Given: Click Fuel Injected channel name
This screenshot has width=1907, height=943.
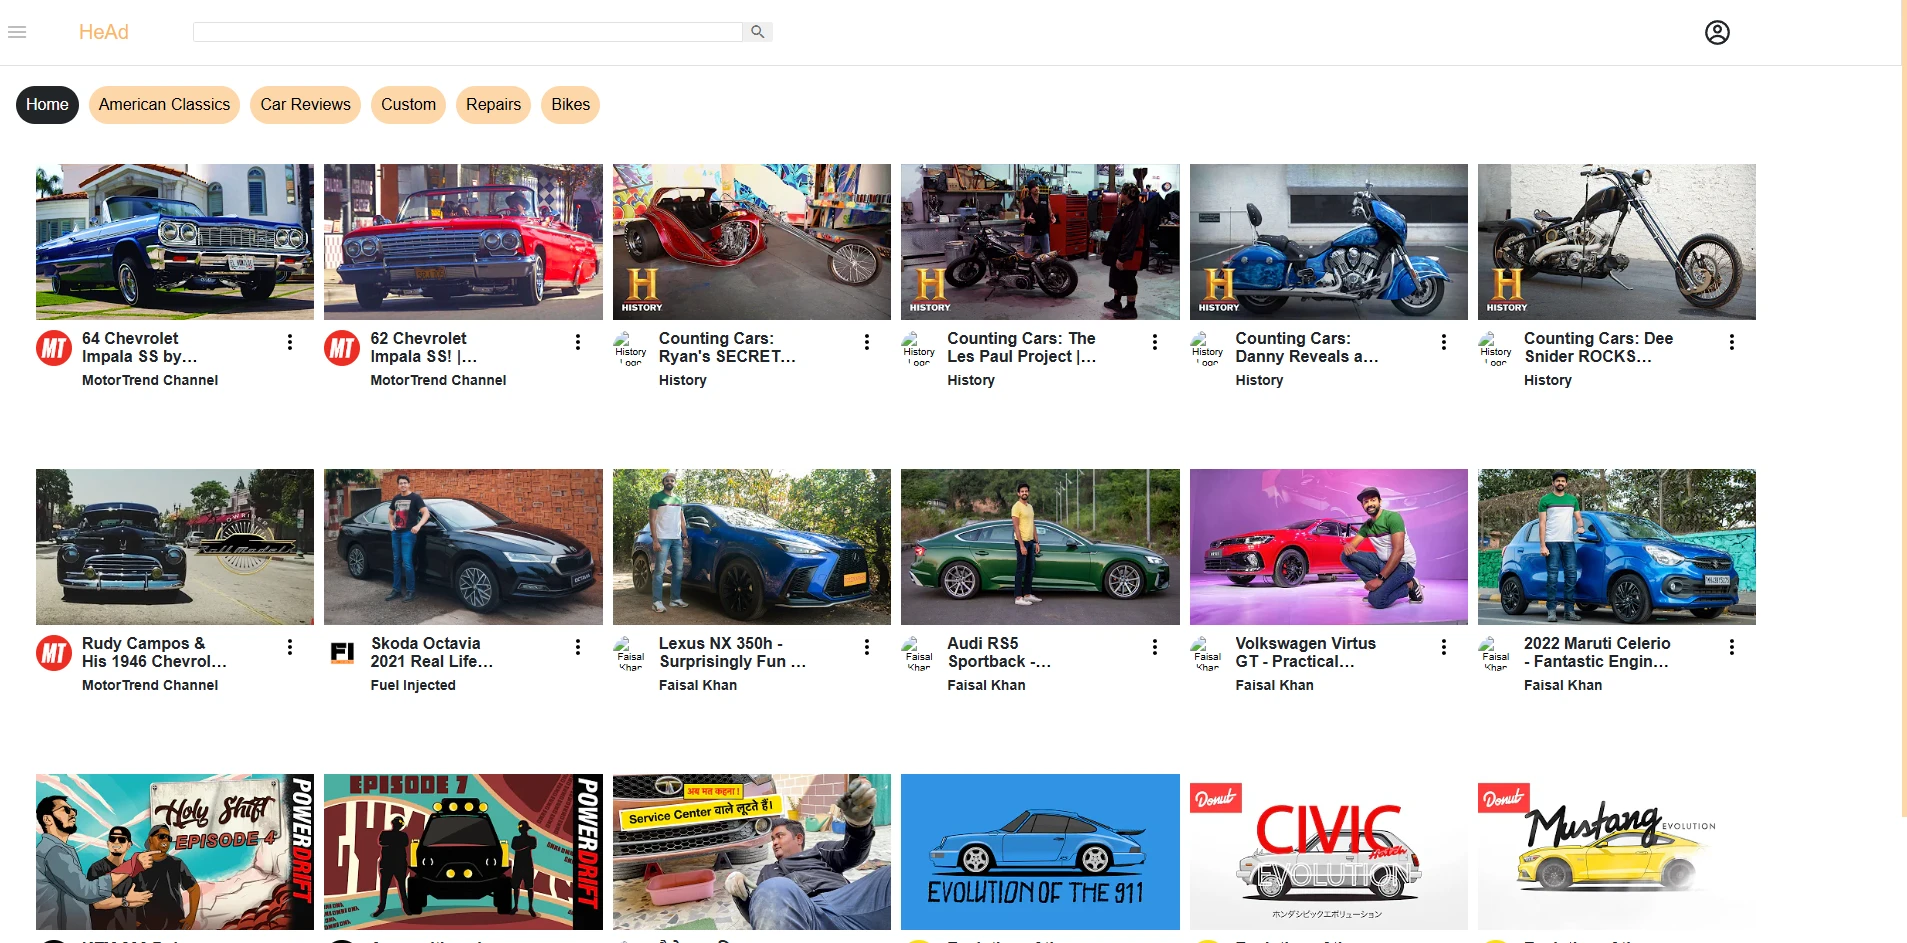Looking at the screenshot, I should coord(413,686).
